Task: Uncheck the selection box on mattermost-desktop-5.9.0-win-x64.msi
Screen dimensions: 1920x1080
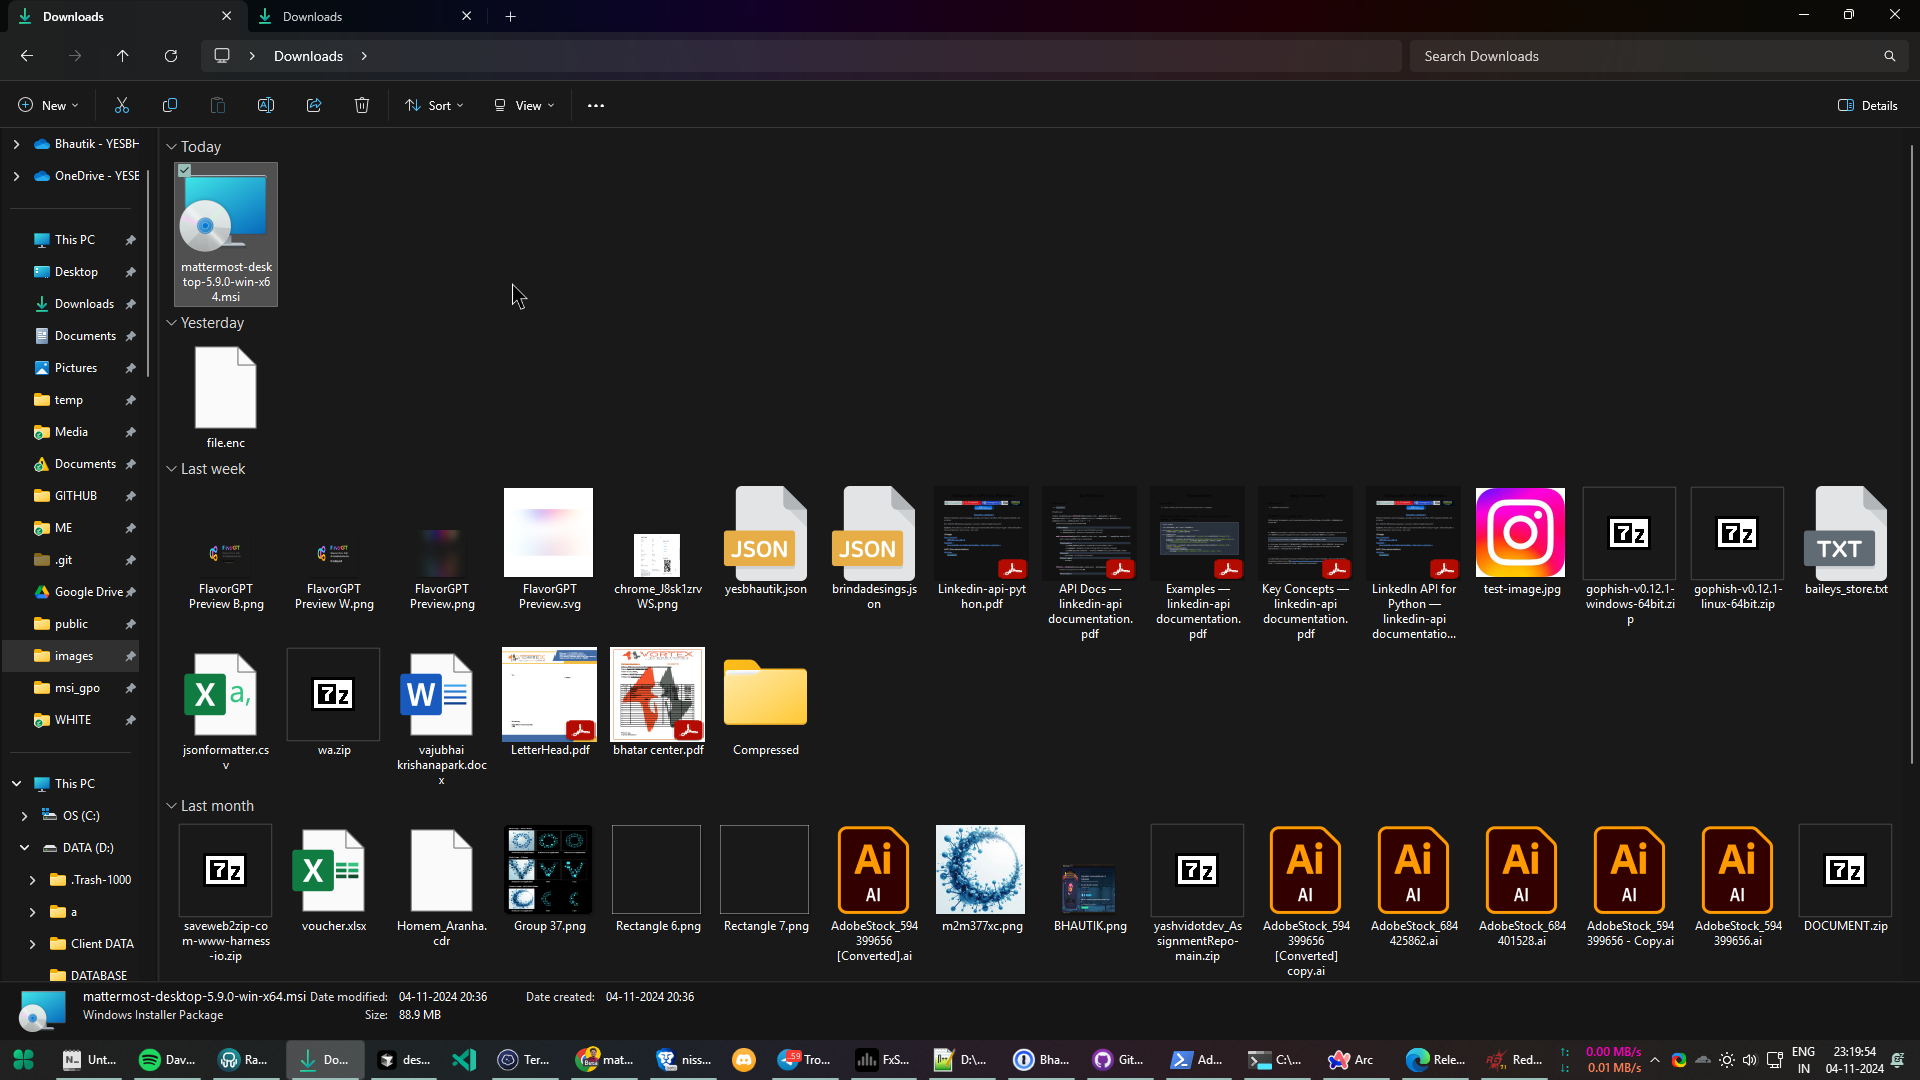Action: (184, 171)
